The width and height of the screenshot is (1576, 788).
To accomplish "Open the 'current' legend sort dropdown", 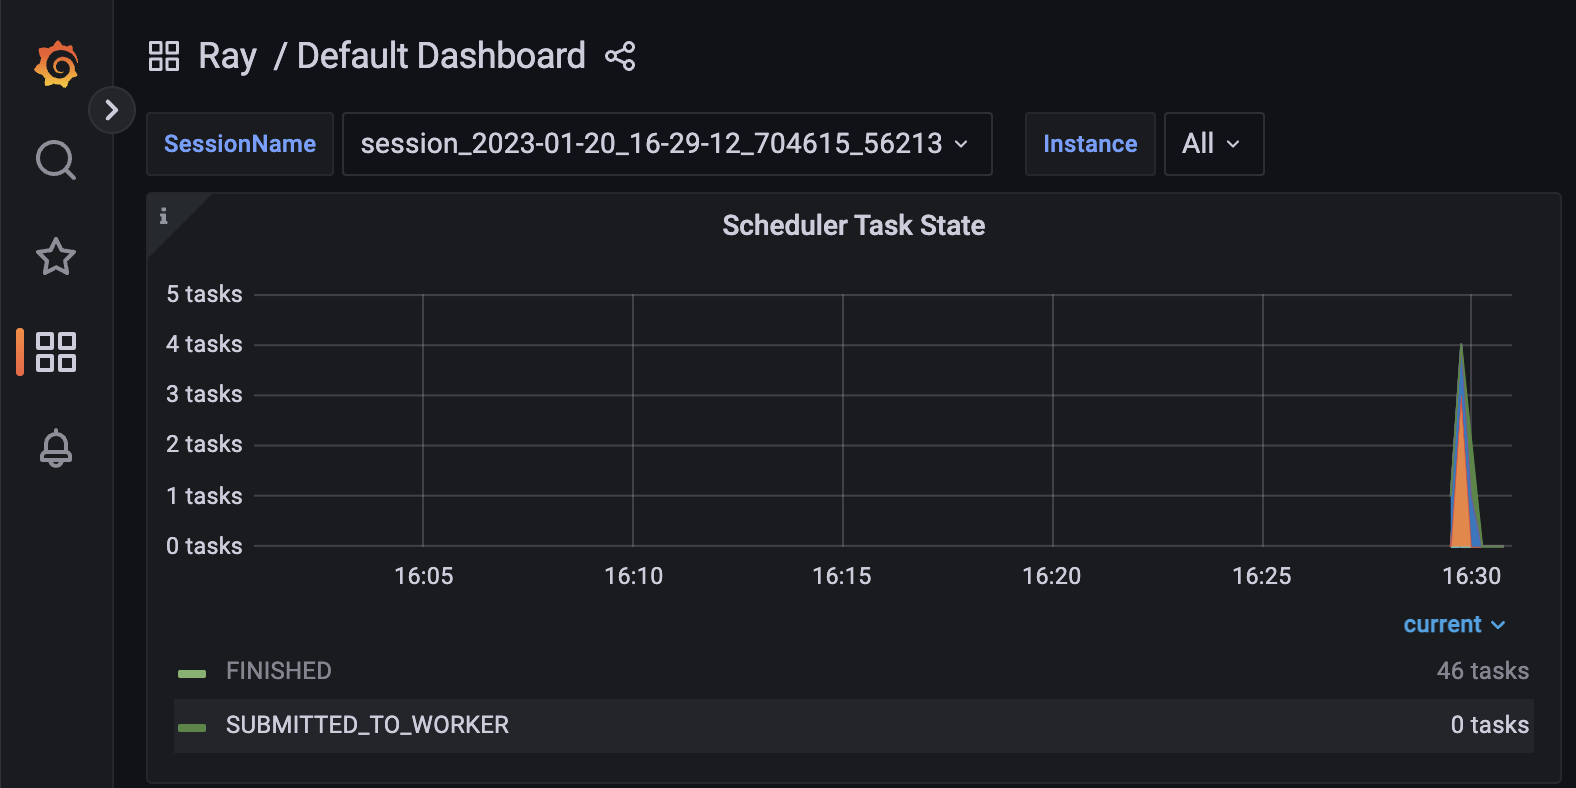I will [1454, 625].
